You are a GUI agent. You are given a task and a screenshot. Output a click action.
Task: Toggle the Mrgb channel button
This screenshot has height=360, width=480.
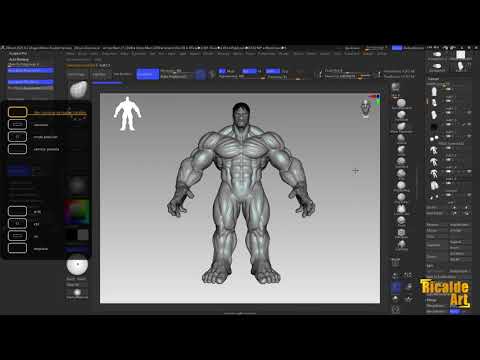click(226, 71)
